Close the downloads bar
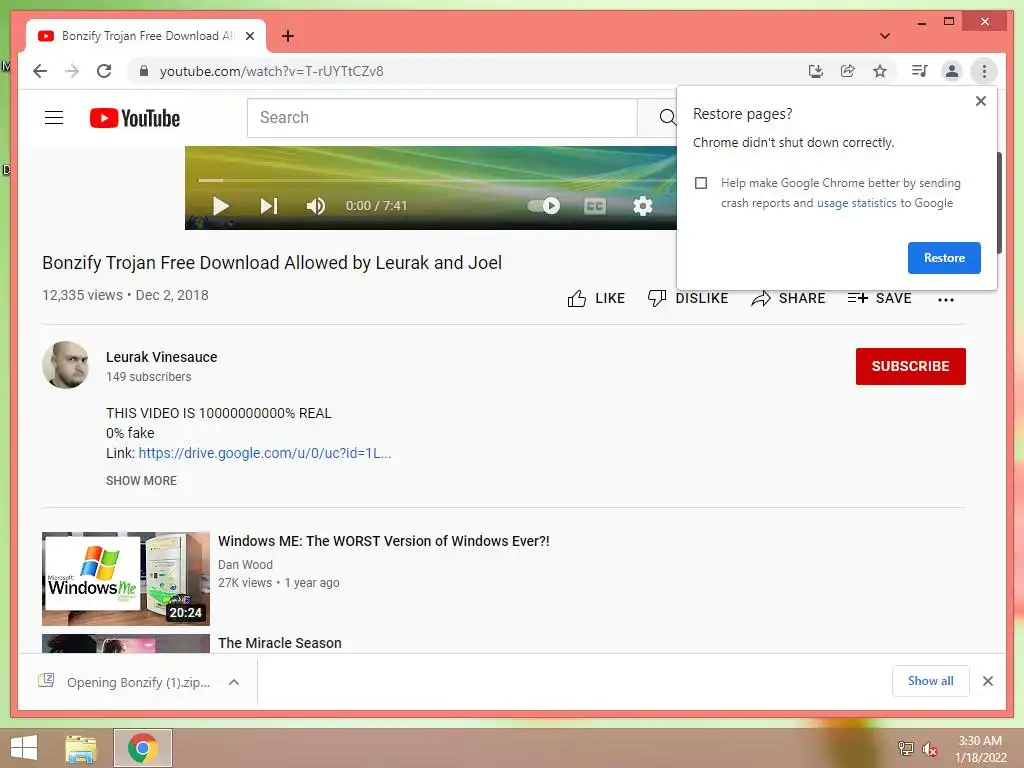 (987, 681)
